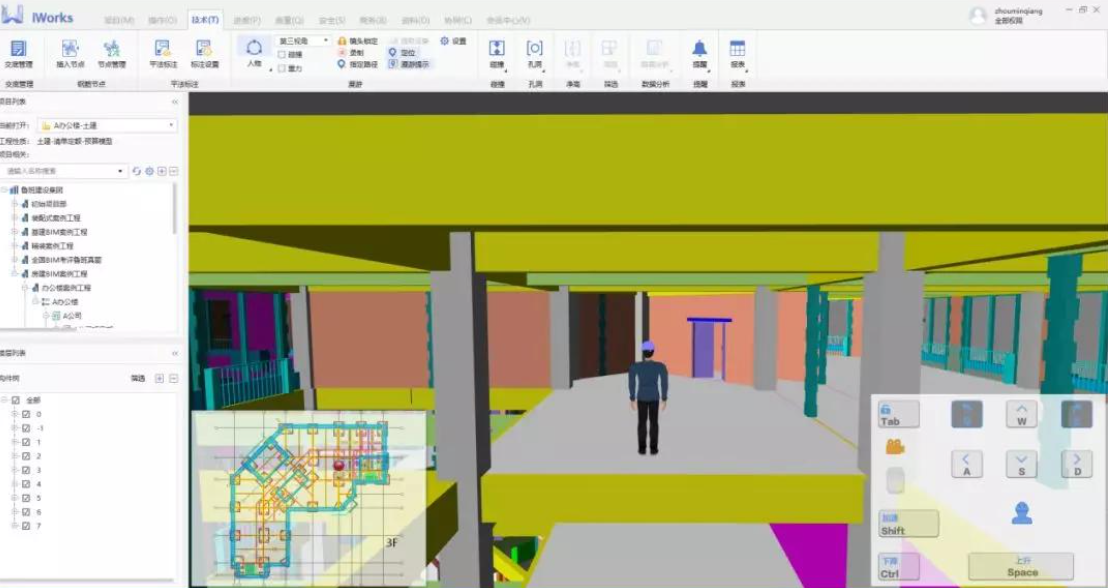Switch to the 技术(T) ribbon tab
Screen dimensions: 1108x588
tap(205, 20)
